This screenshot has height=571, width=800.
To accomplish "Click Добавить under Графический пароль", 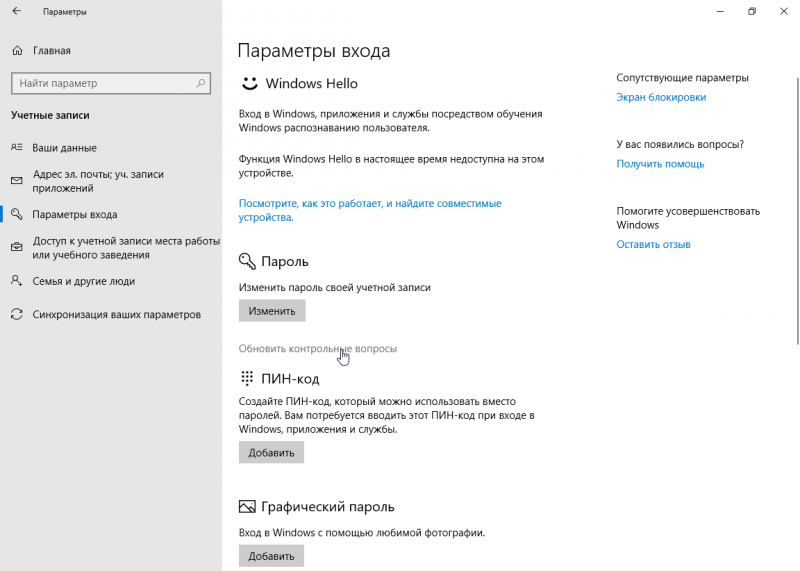I will [271, 556].
